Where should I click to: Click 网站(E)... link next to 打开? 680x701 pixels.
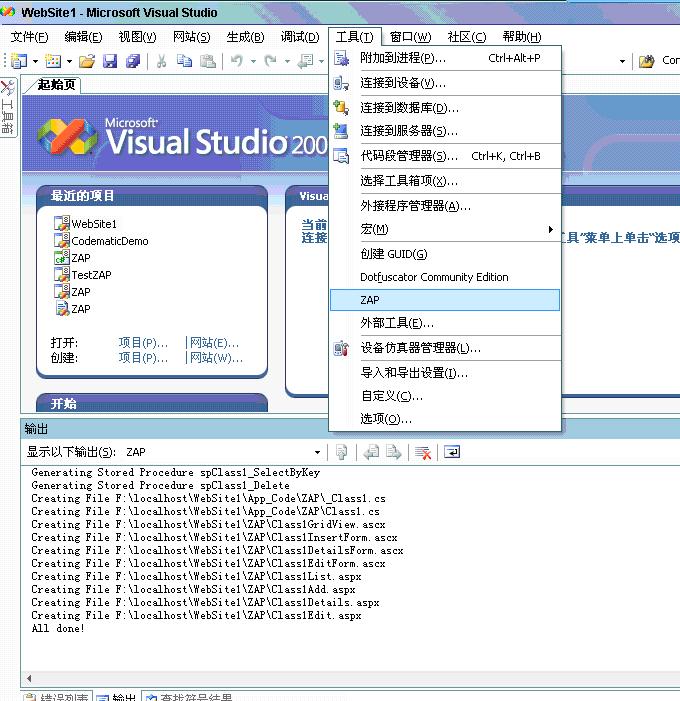click(214, 343)
